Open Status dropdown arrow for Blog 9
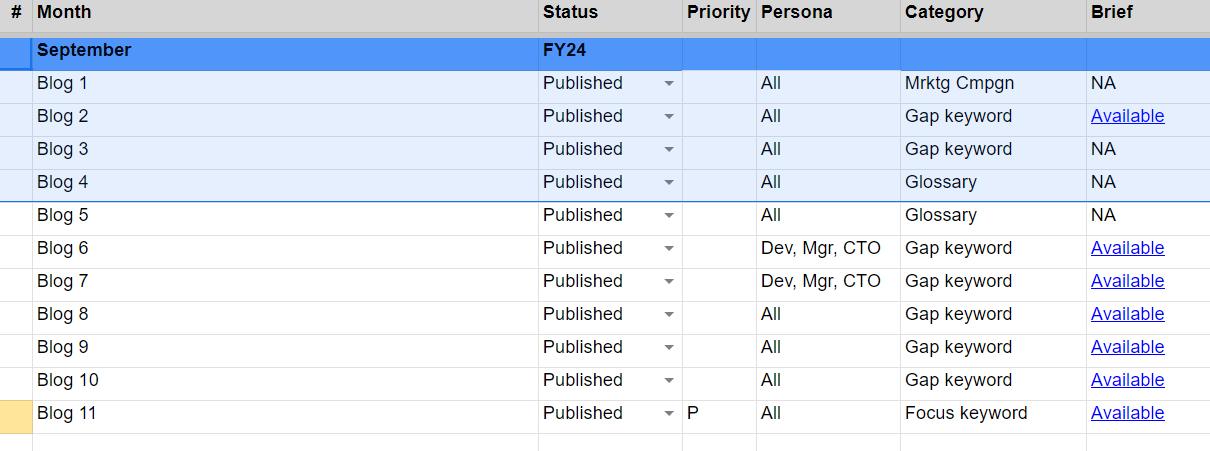This screenshot has height=451, width=1210. (x=669, y=348)
